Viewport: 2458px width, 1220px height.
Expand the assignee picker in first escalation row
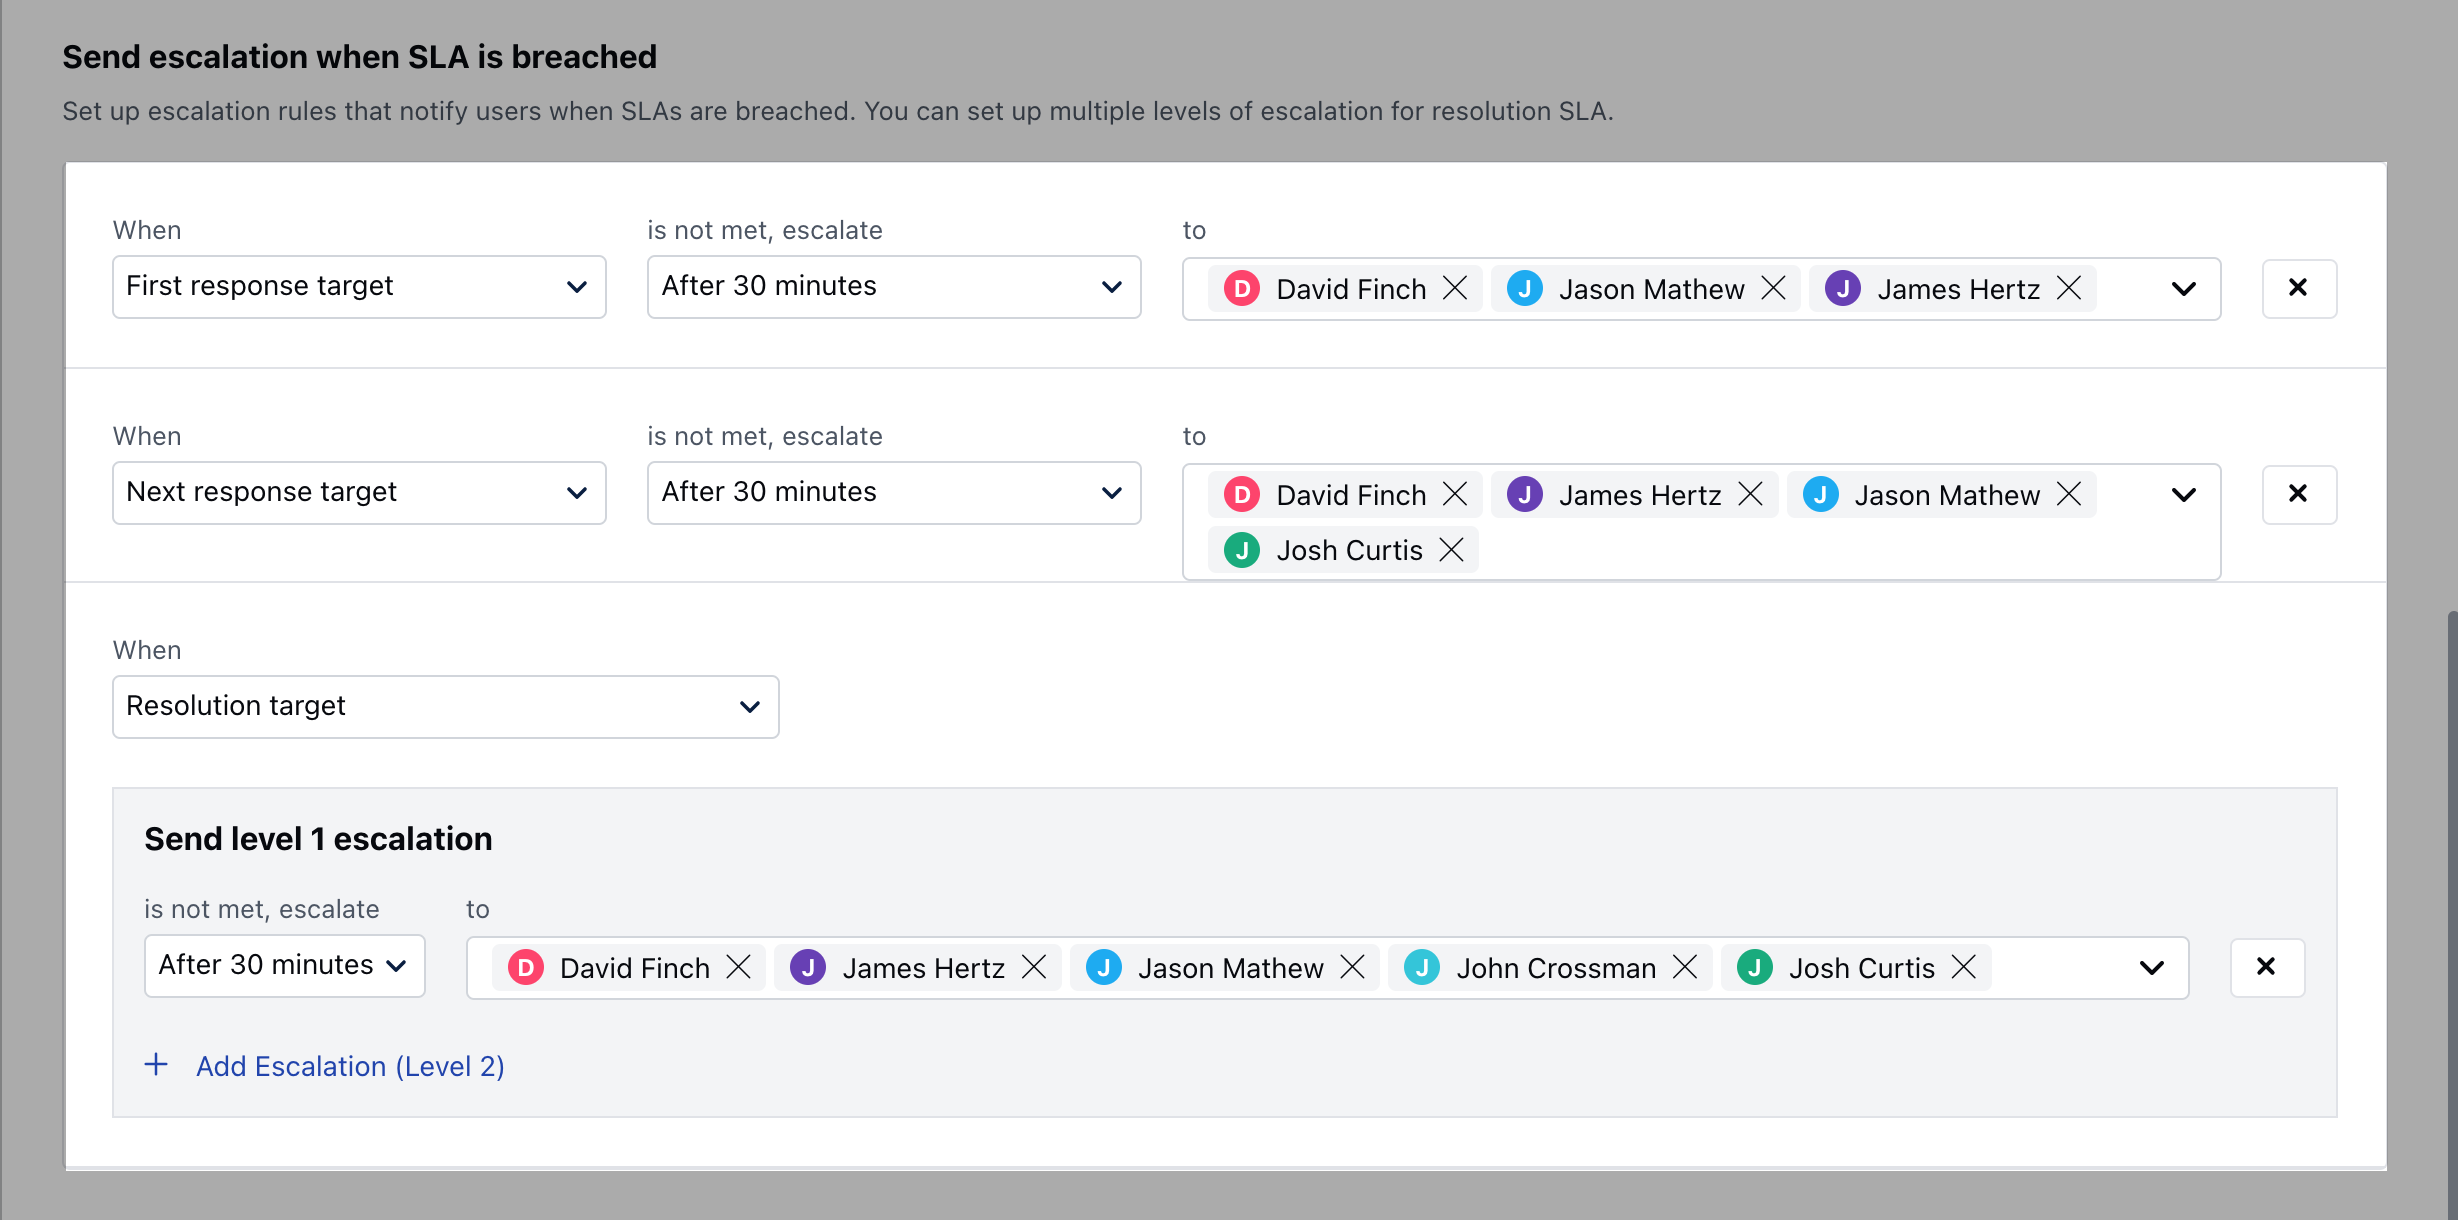click(x=2183, y=288)
